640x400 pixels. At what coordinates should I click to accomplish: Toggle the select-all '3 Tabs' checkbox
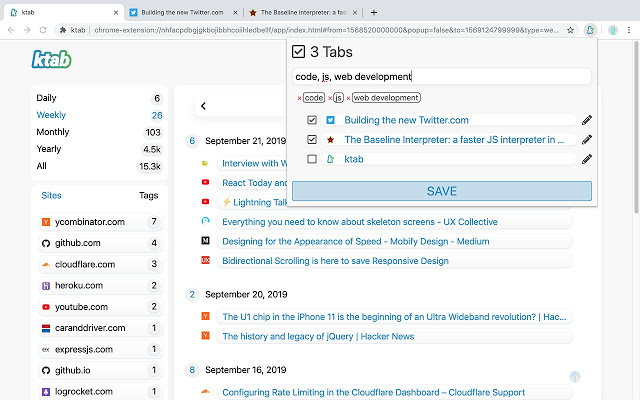(298, 52)
